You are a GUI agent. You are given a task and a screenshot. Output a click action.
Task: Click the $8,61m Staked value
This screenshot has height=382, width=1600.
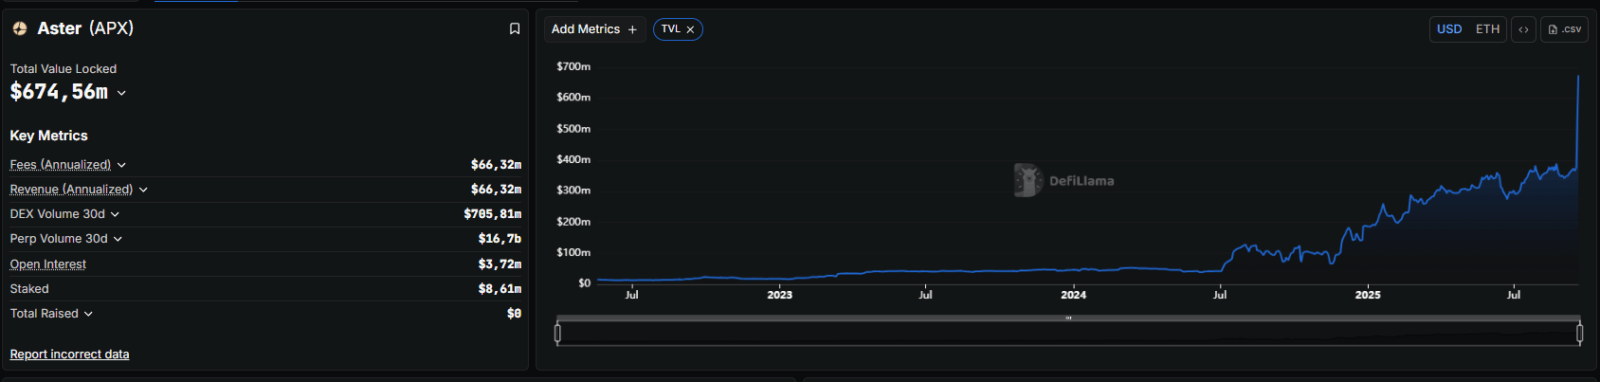coord(499,289)
